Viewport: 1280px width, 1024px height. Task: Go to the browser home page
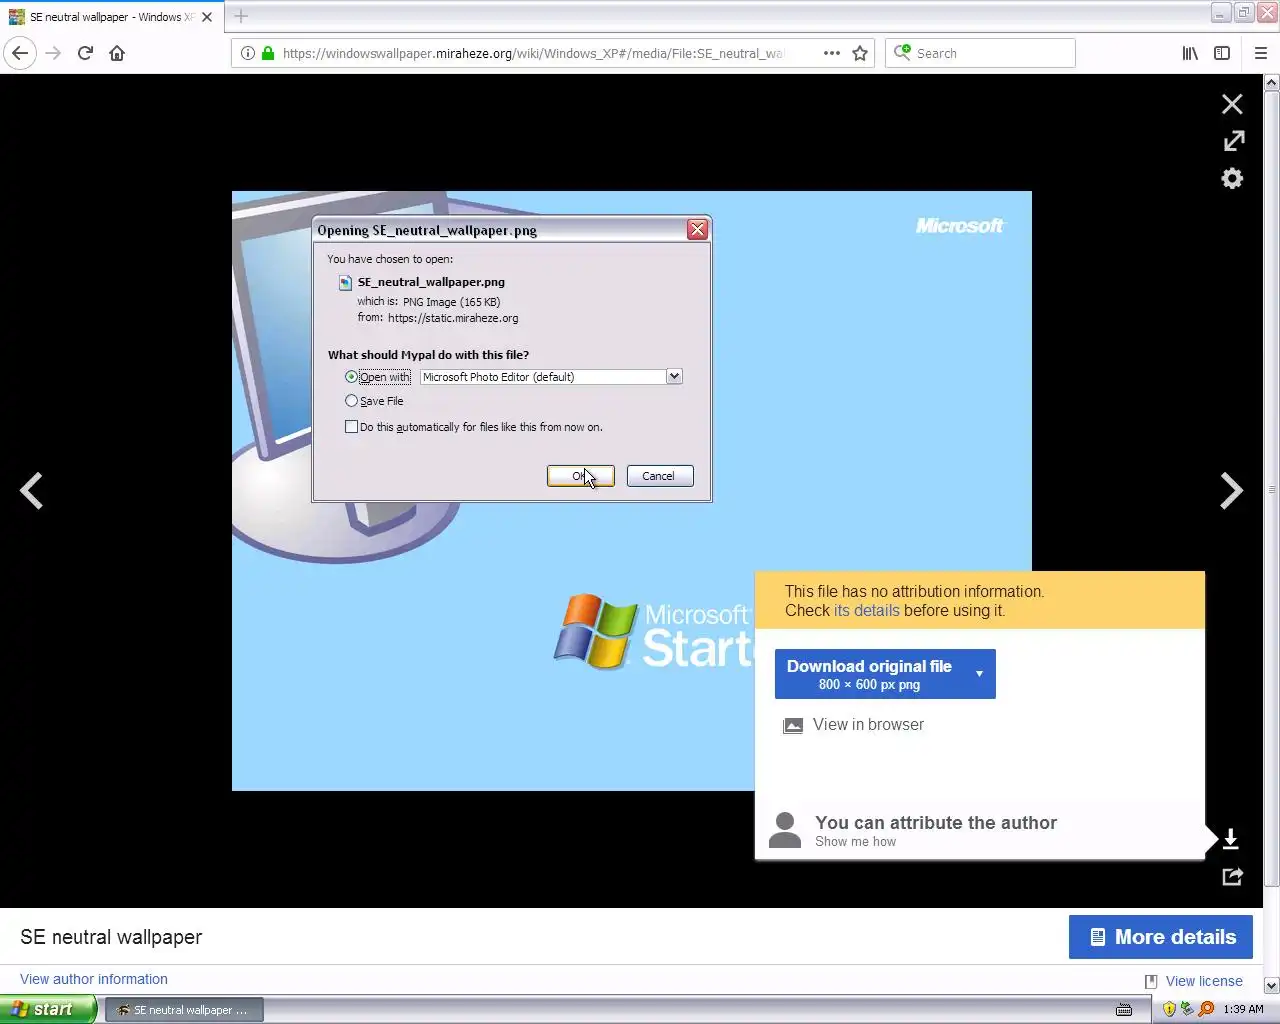(x=117, y=53)
